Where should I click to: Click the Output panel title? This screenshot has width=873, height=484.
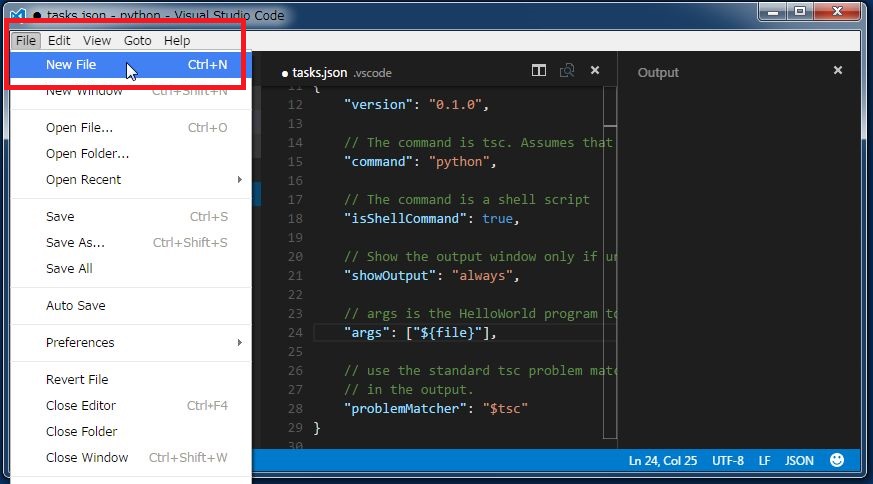coord(658,72)
